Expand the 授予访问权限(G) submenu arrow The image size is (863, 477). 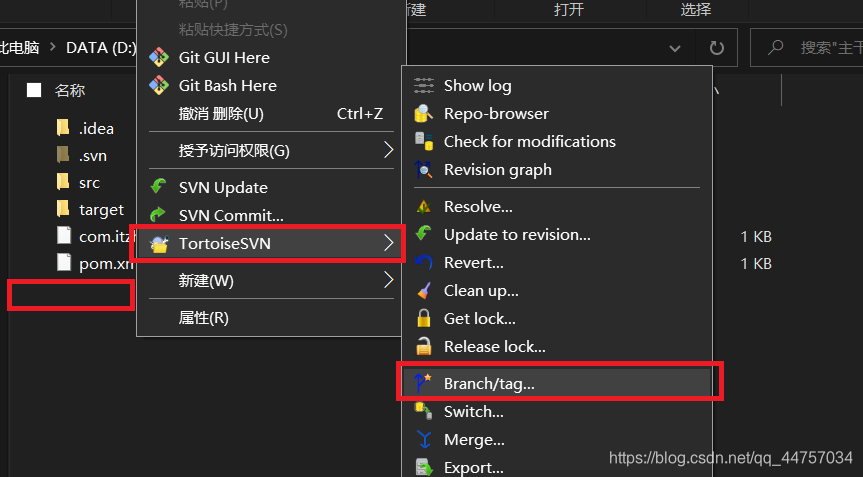388,151
